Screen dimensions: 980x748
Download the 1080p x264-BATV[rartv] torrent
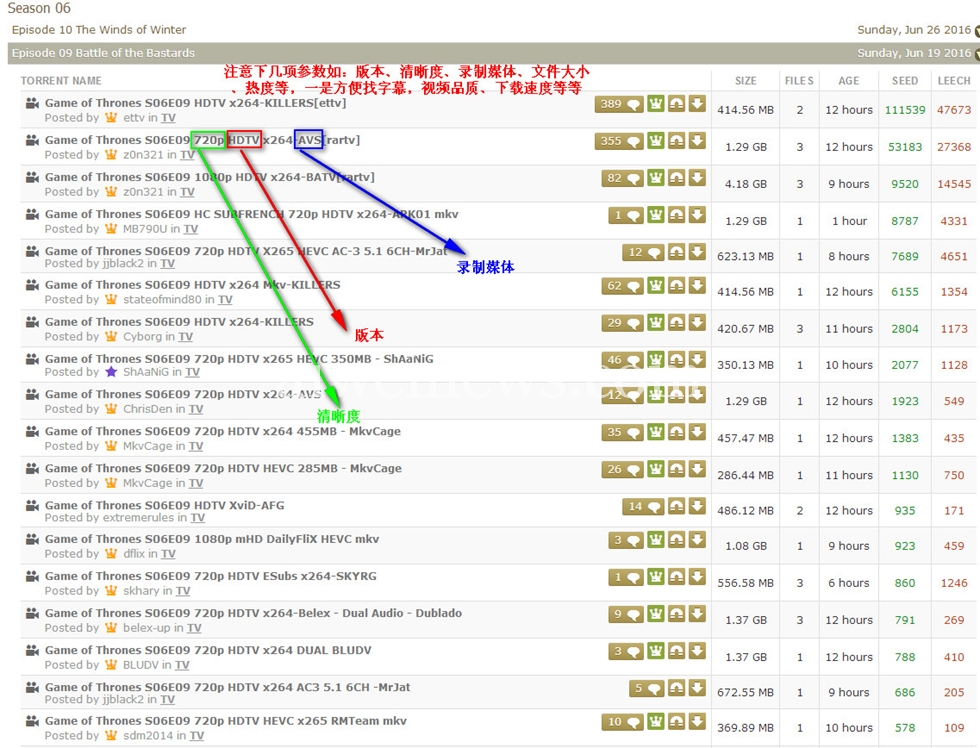[x=697, y=178]
